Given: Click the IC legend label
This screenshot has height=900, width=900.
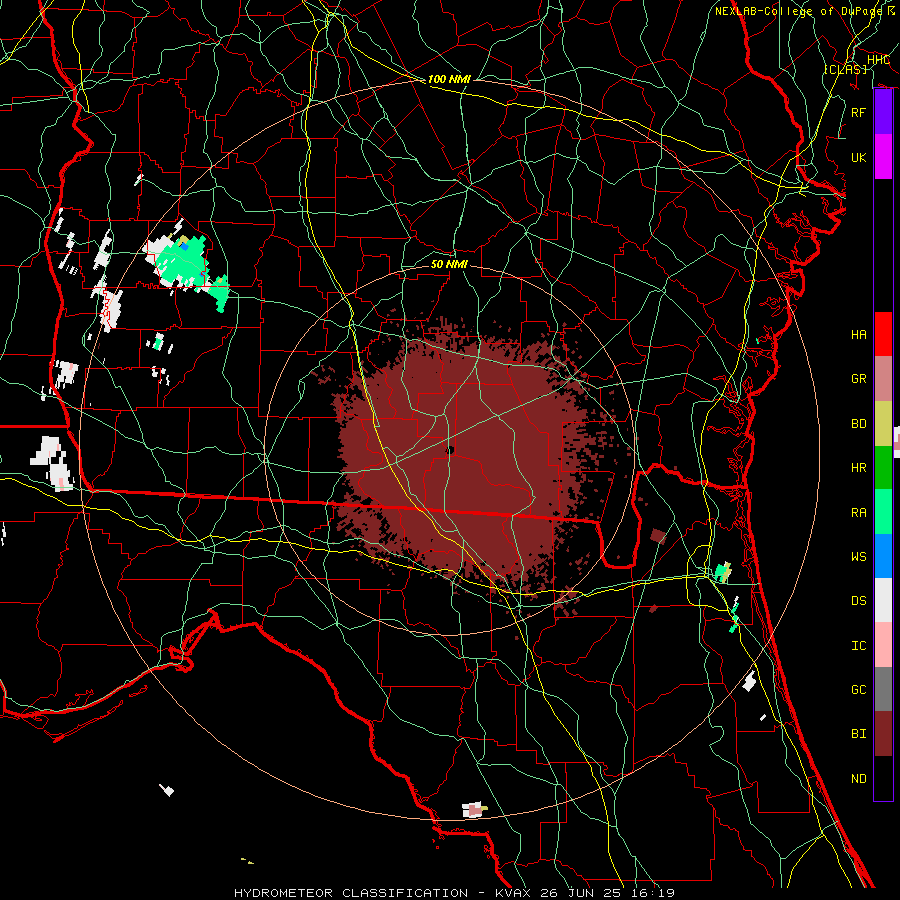Looking at the screenshot, I should tap(859, 646).
